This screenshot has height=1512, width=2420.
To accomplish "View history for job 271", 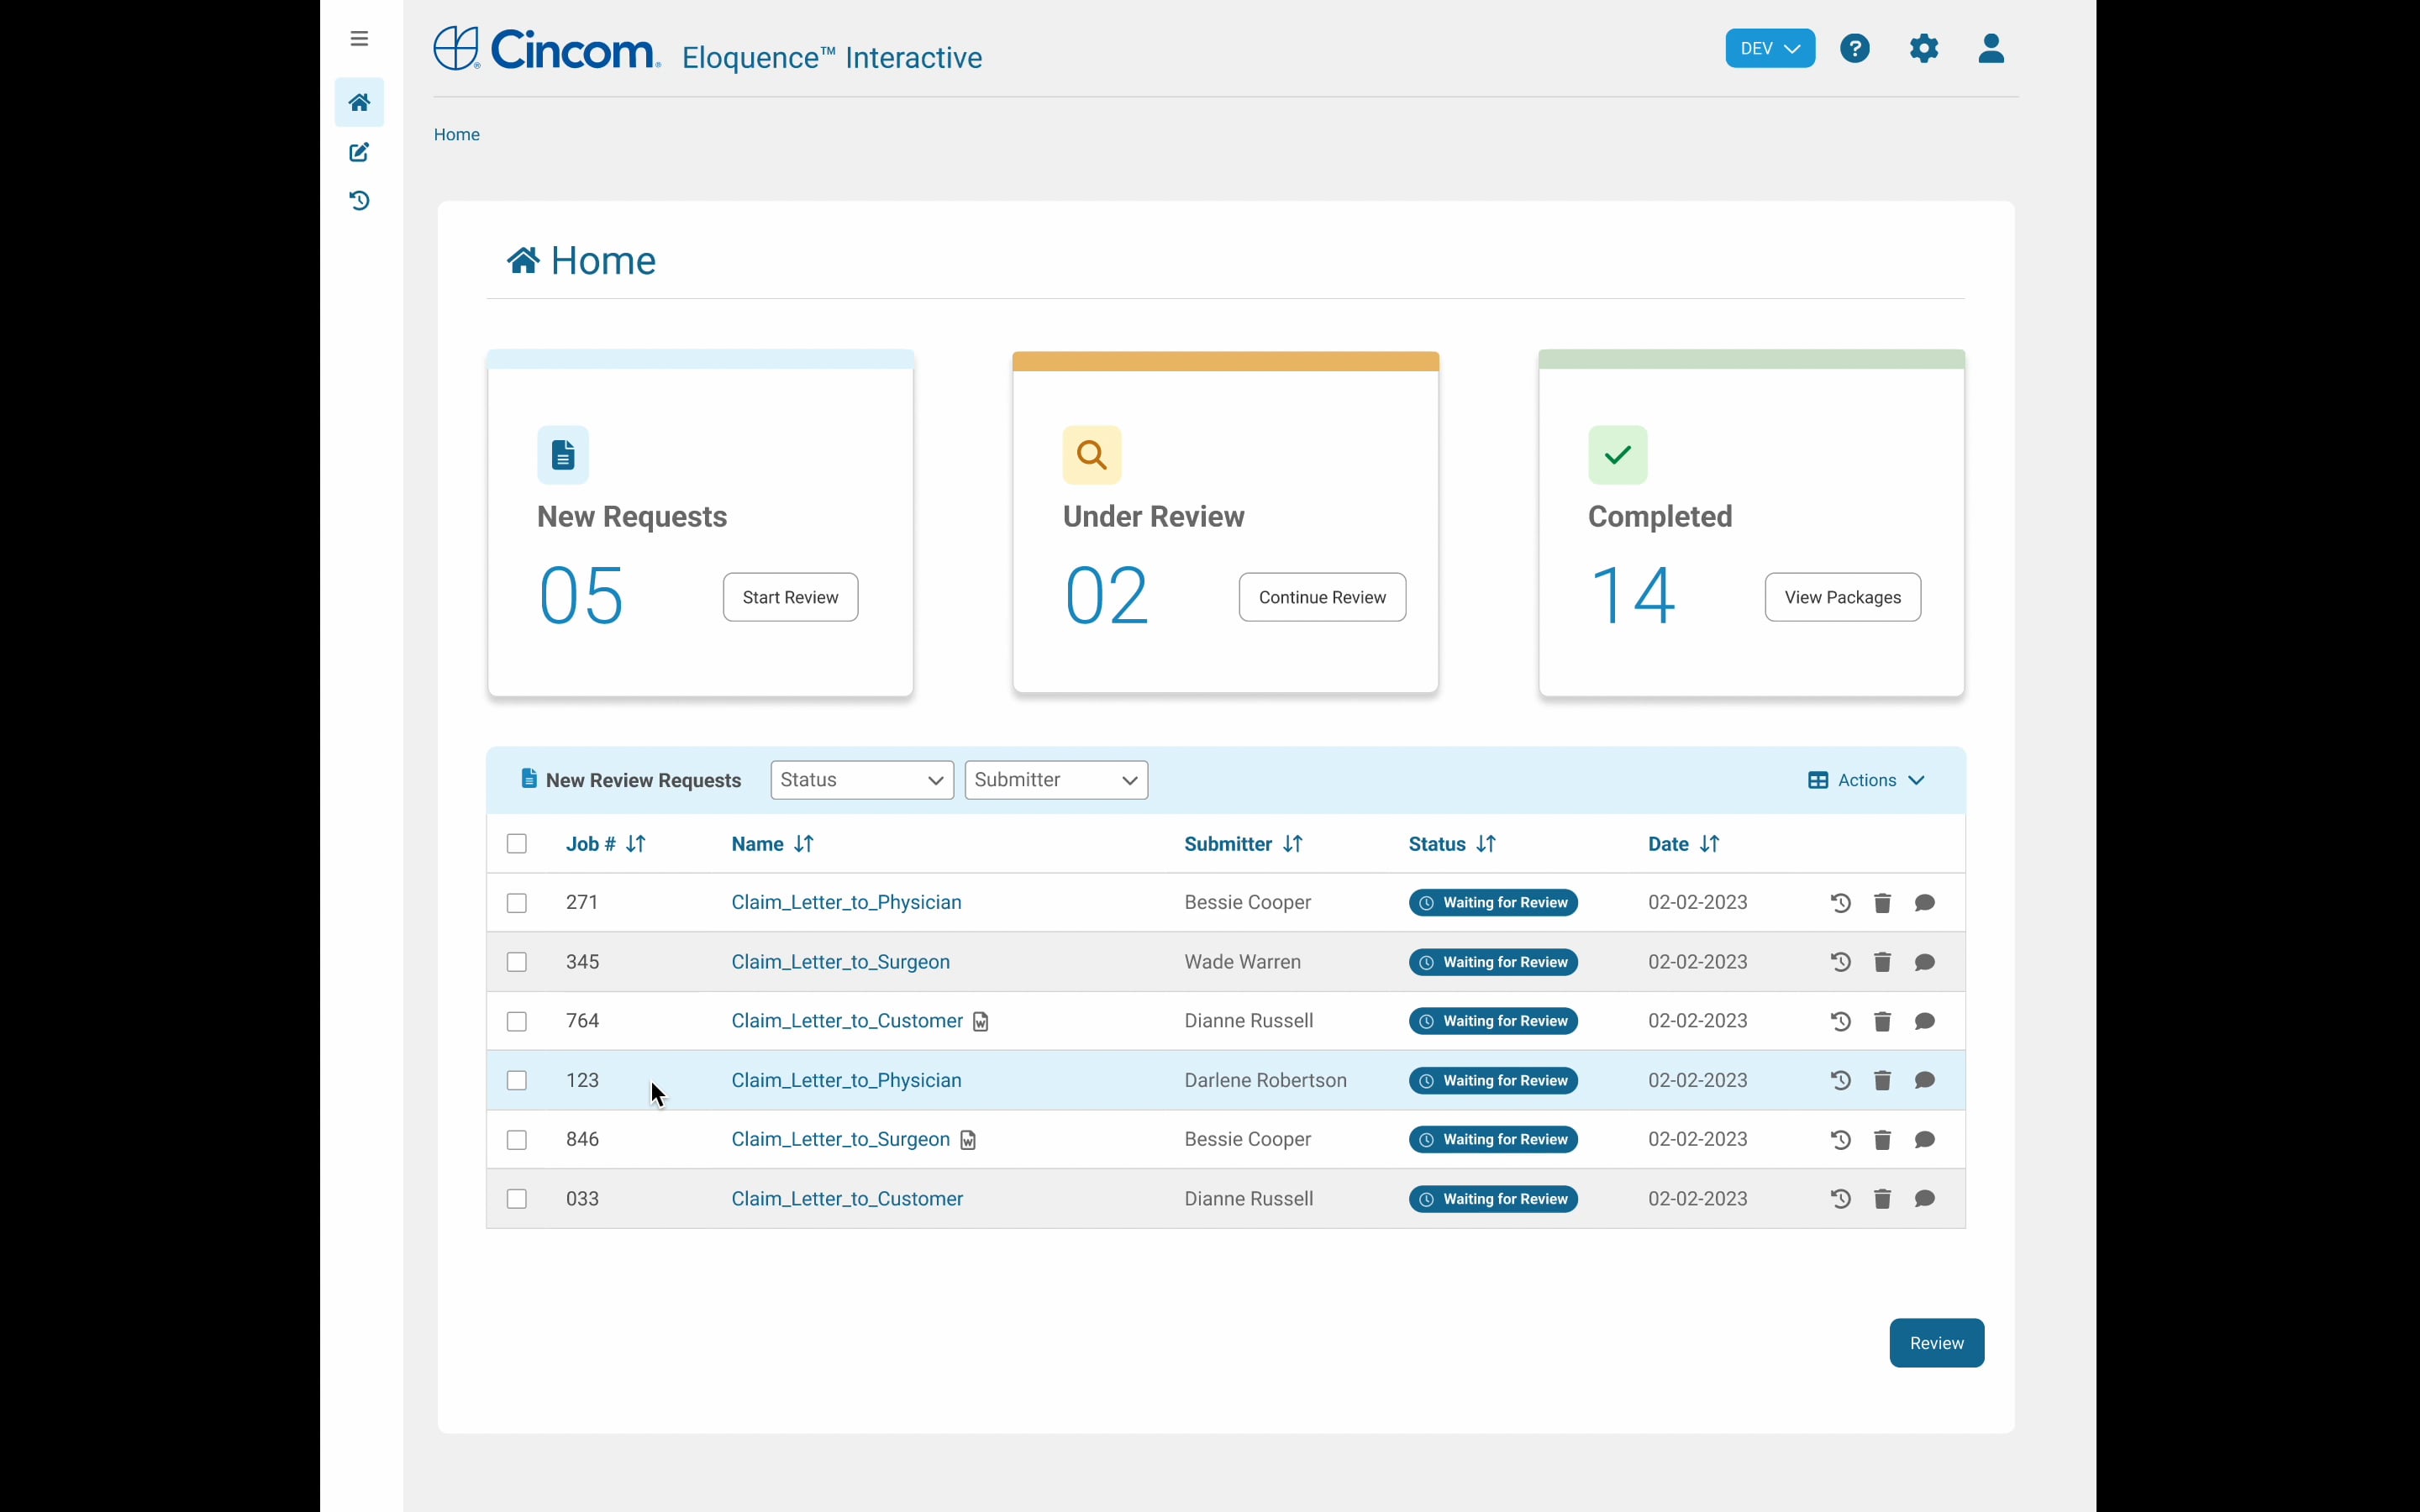I will tap(1840, 903).
